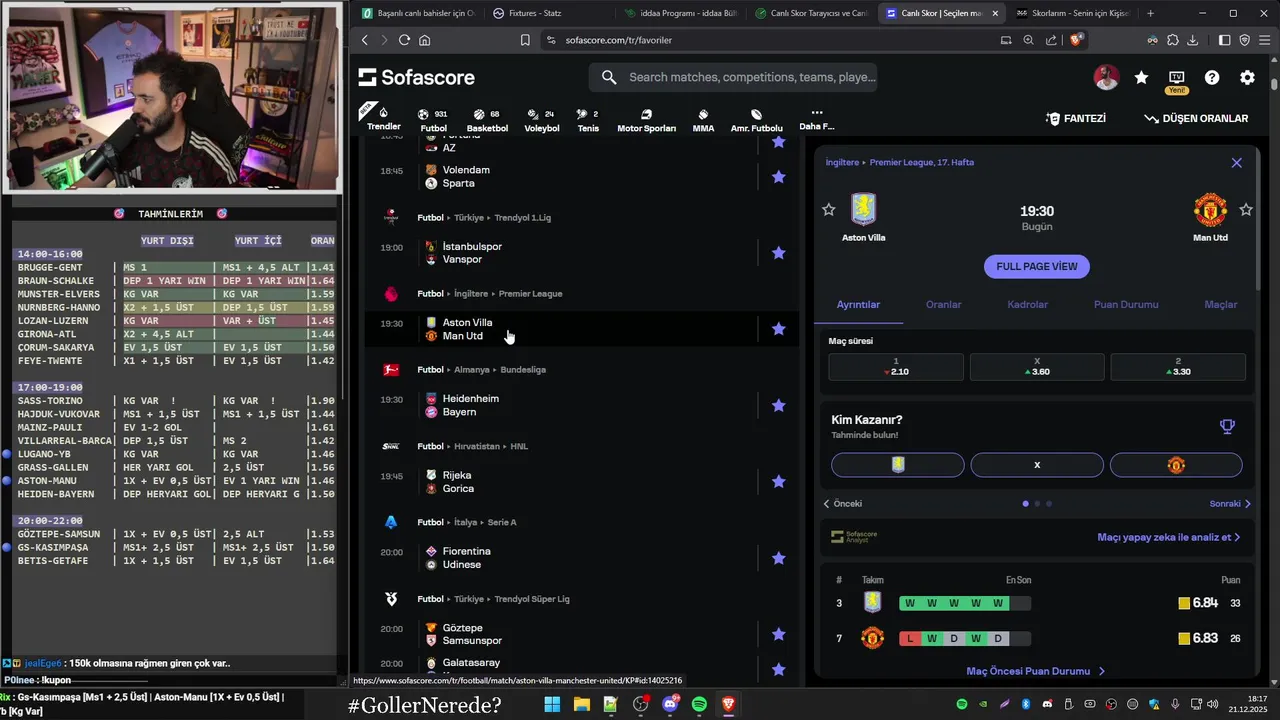Open Spotify from the taskbar

(699, 705)
